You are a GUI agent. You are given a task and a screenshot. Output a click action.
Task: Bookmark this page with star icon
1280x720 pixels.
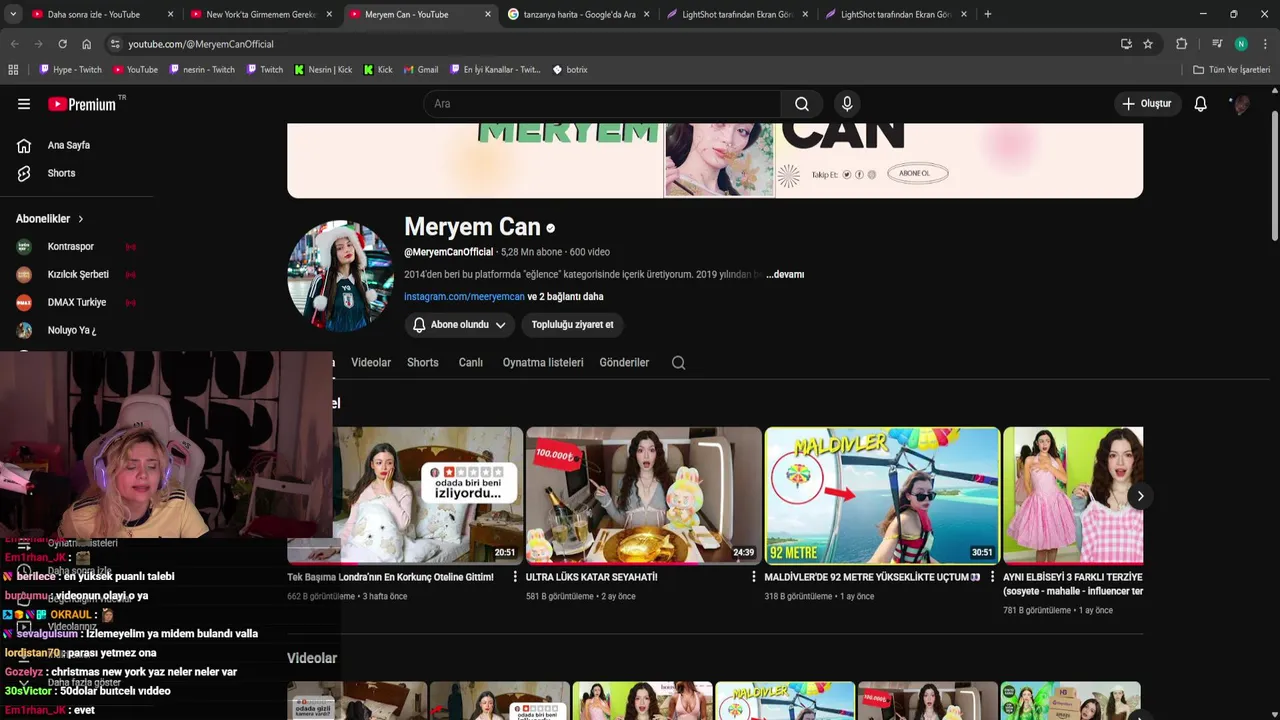tap(1148, 44)
